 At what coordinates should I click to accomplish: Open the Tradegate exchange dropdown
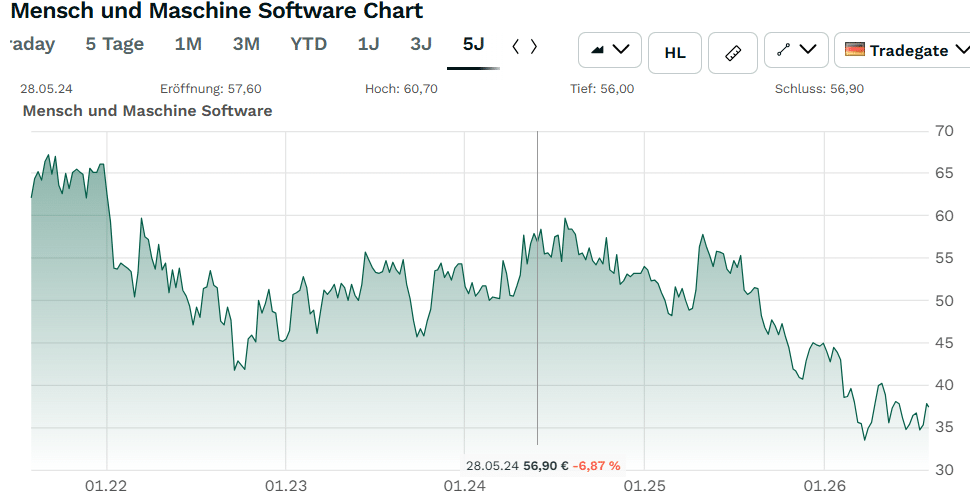pos(903,50)
